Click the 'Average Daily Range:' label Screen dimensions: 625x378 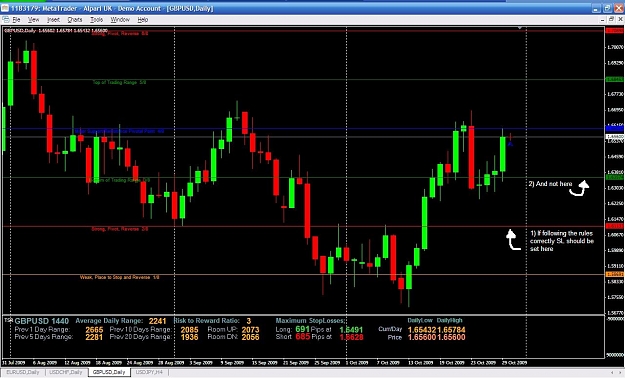[109, 321]
